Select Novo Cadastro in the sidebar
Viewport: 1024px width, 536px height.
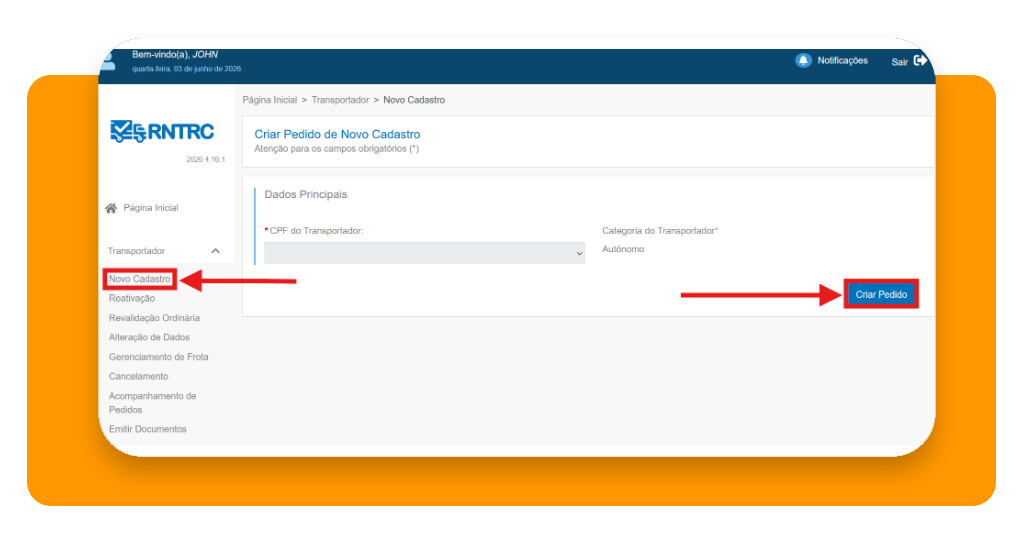(140, 279)
